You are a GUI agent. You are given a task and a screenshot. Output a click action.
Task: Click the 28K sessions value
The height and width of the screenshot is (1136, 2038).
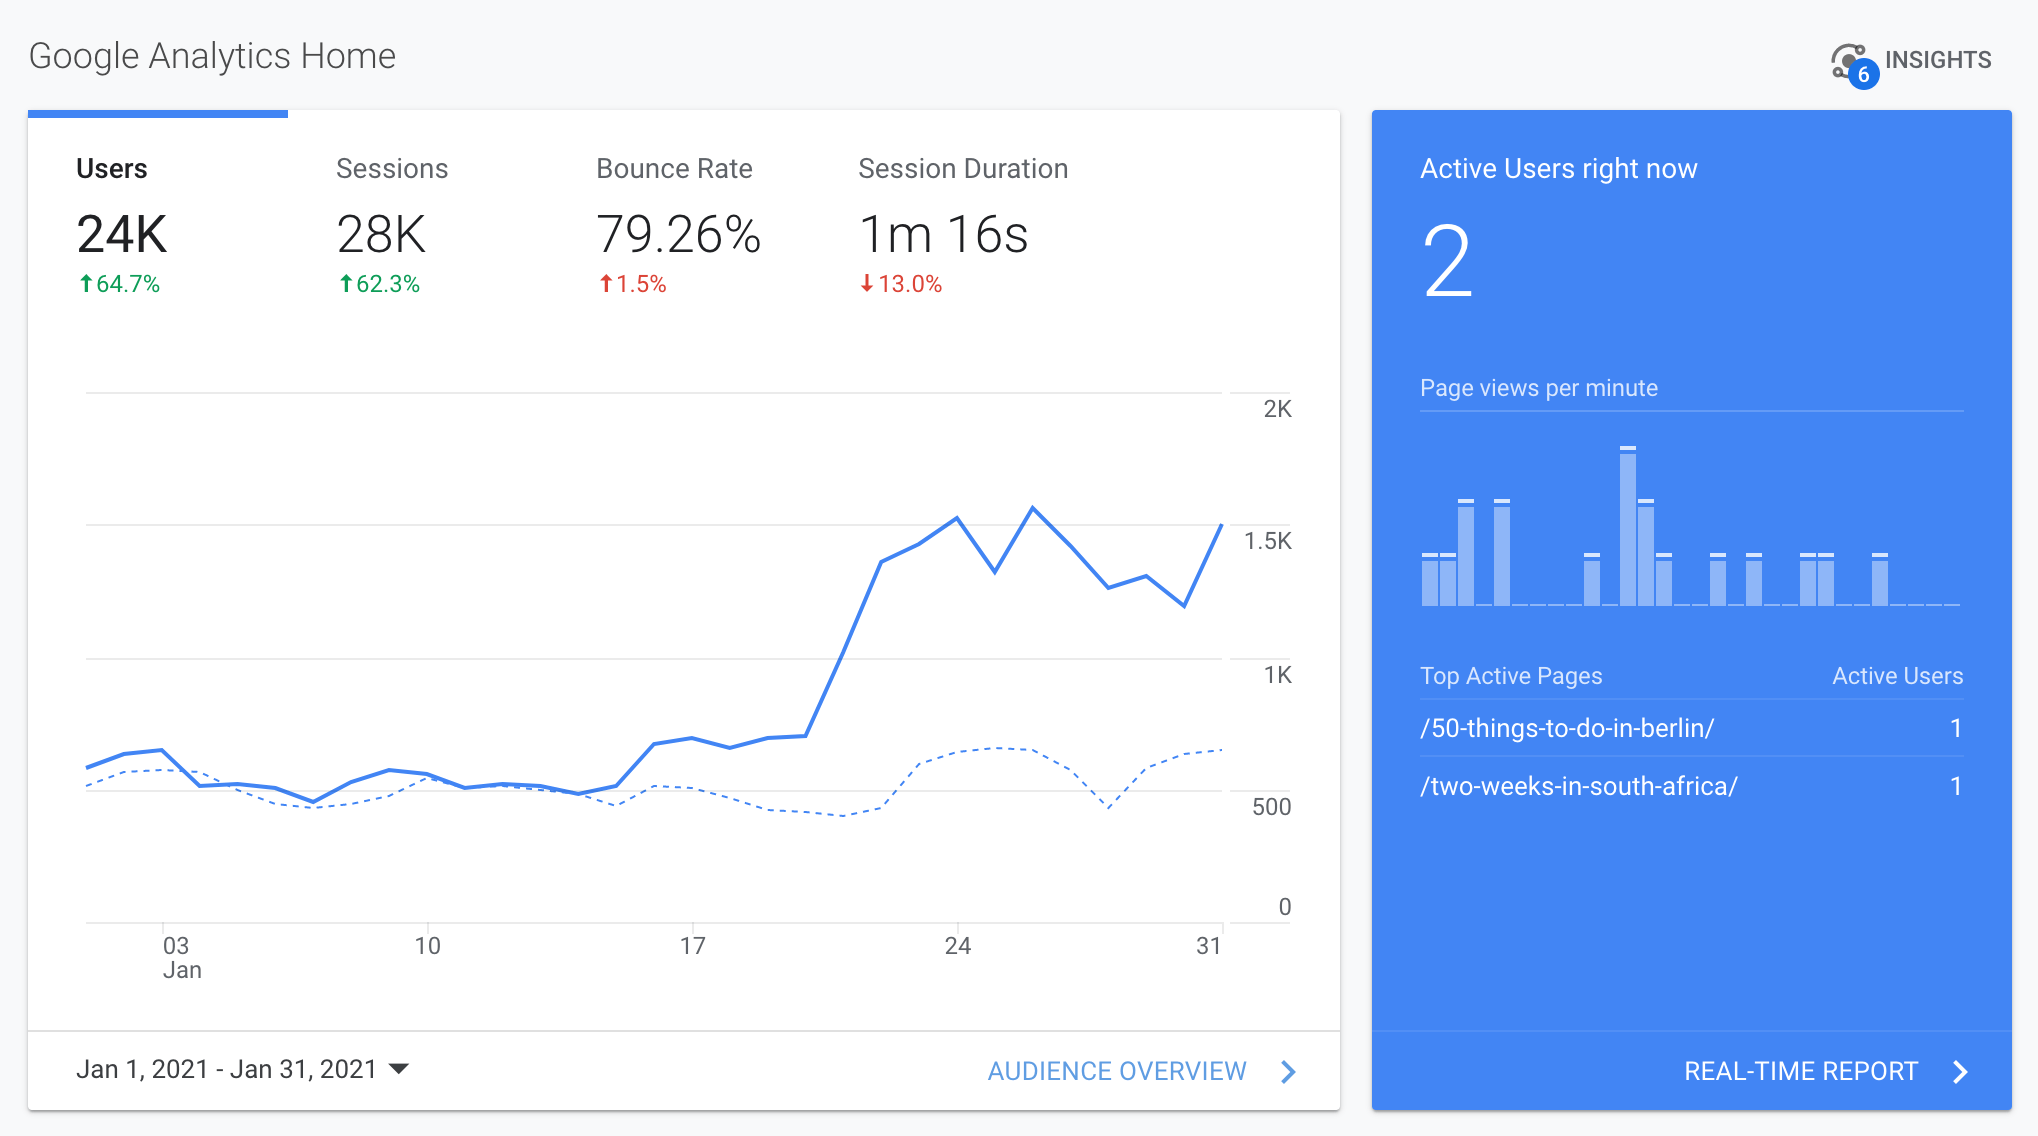381,235
